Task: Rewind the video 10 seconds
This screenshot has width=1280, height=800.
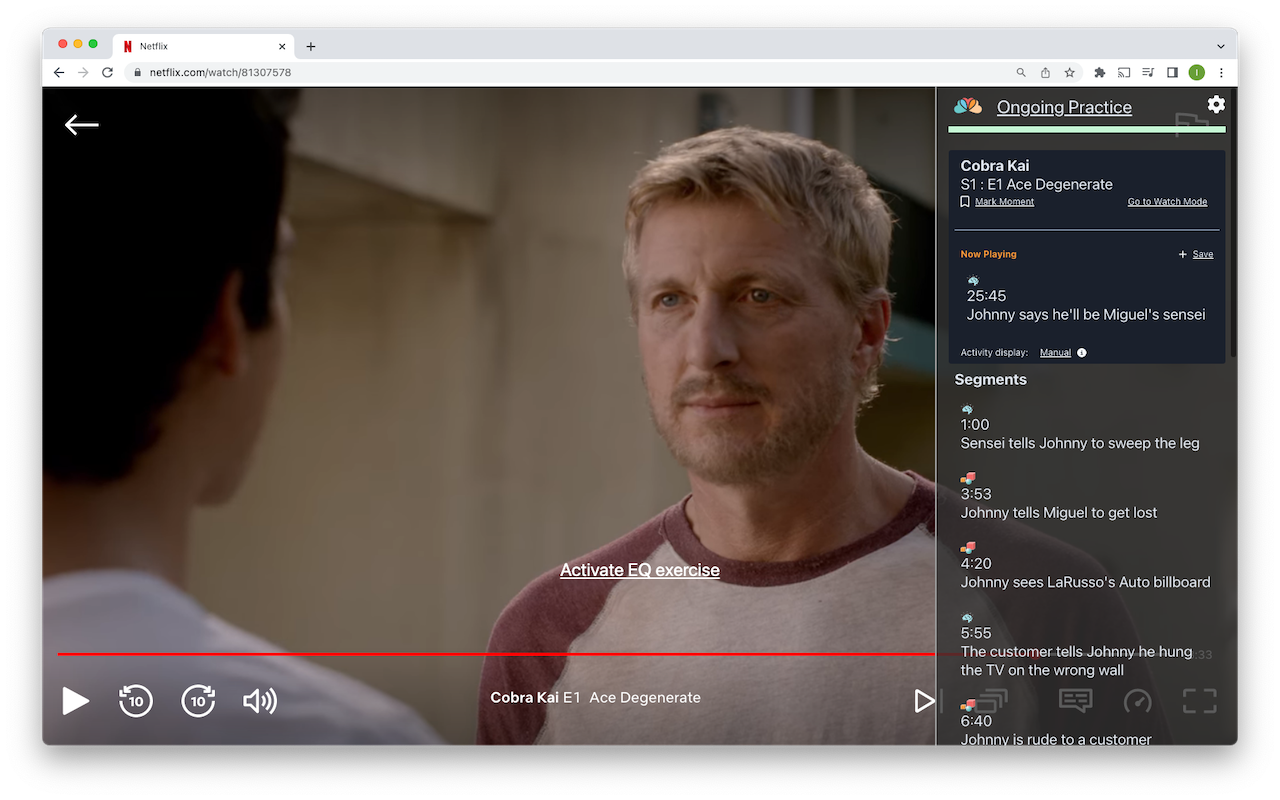Action: [x=135, y=701]
